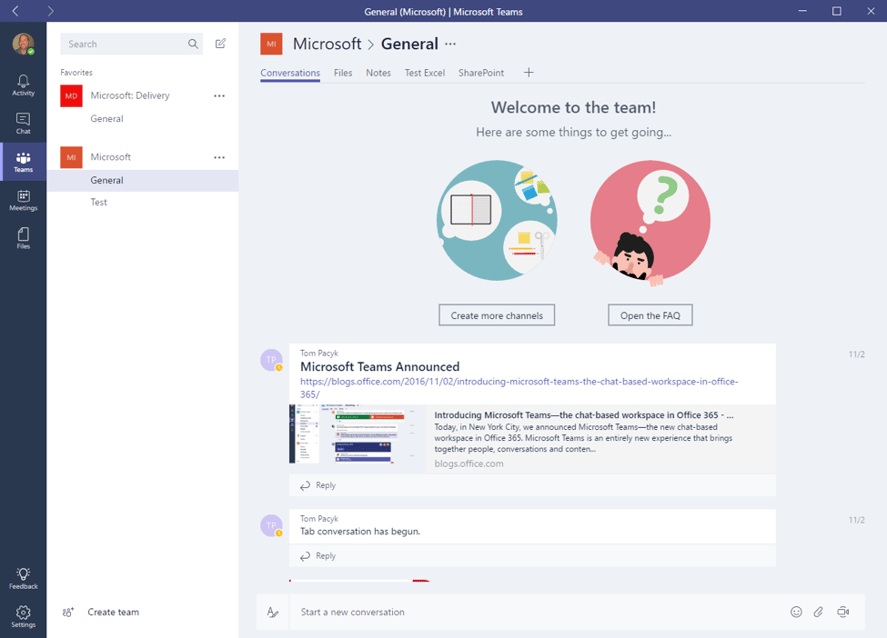Start a video meeting from compose box

pyautogui.click(x=843, y=611)
